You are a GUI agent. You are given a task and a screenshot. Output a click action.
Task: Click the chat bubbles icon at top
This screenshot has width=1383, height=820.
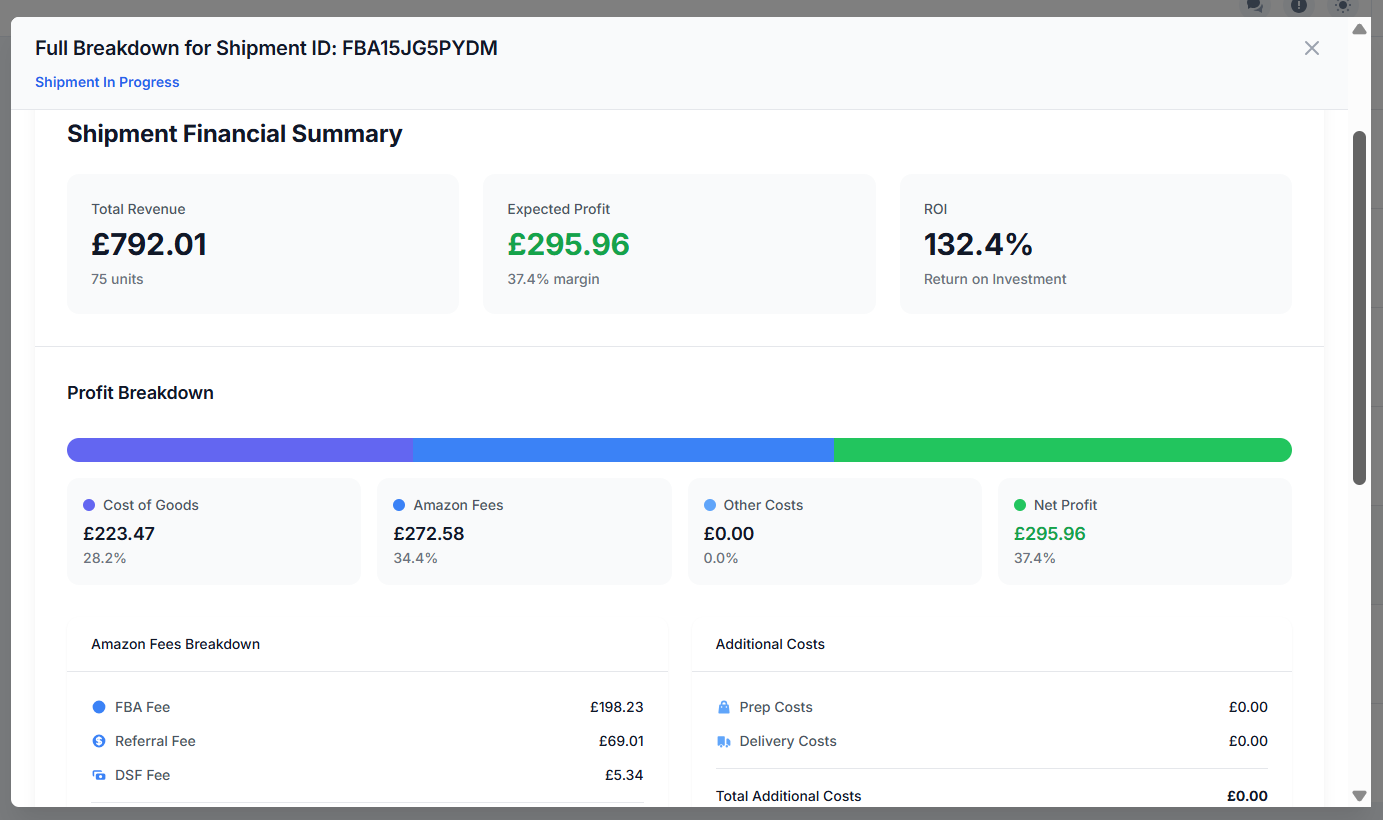pyautogui.click(x=1255, y=6)
